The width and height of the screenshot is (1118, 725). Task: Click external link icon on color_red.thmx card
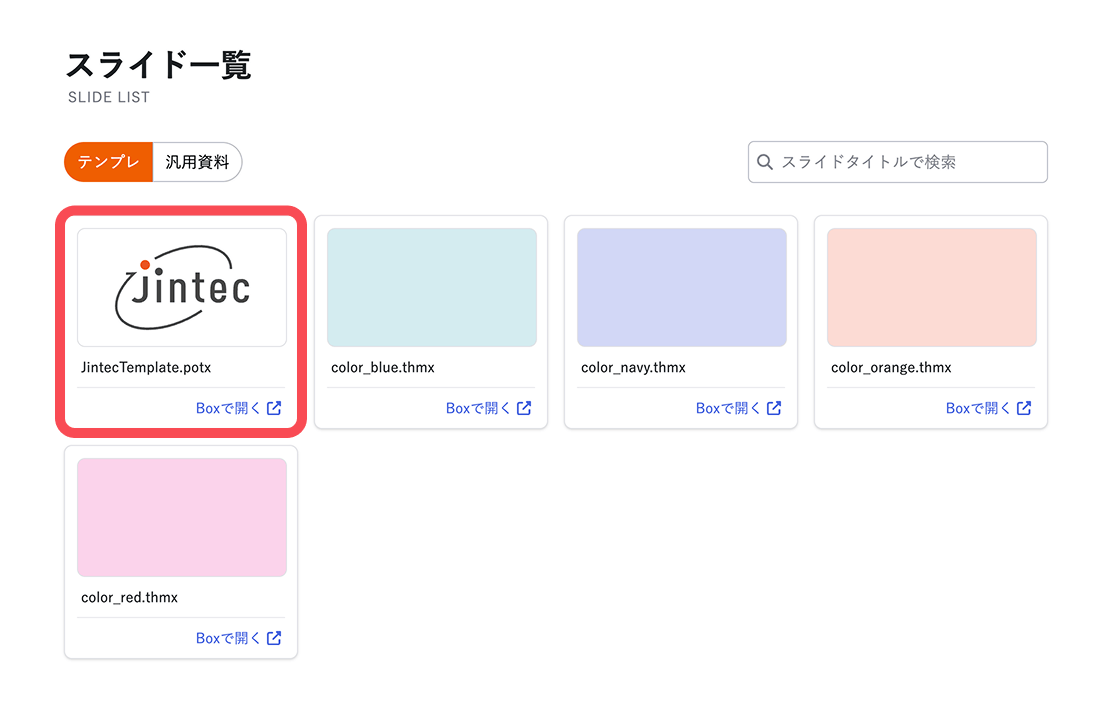(x=274, y=638)
